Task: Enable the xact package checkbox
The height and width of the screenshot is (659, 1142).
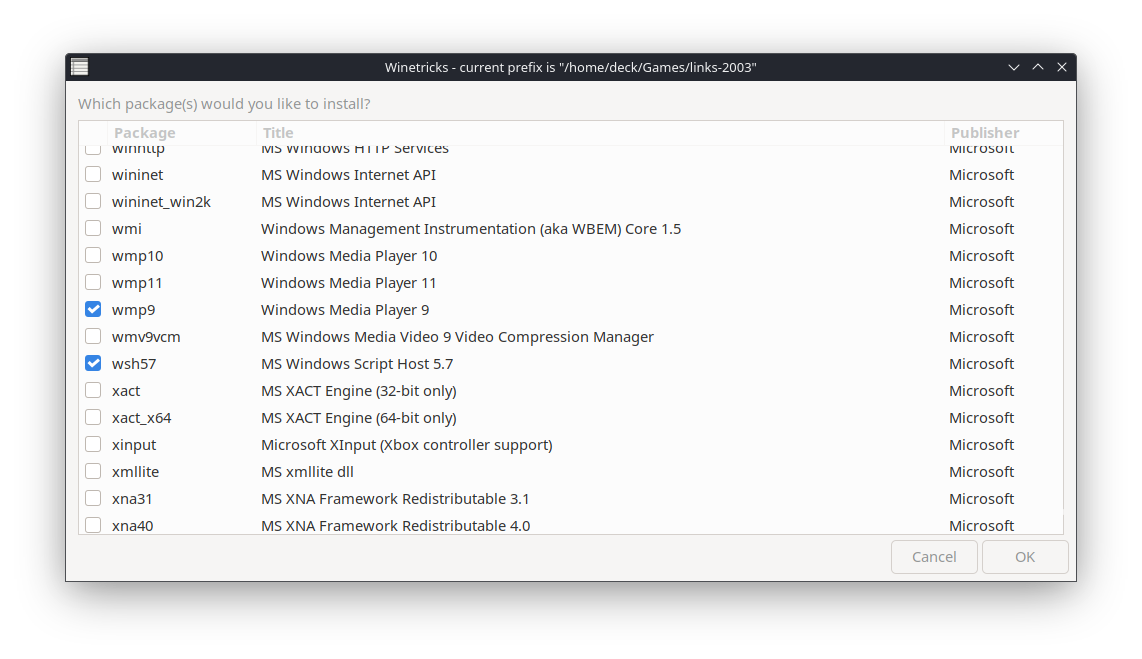Action: click(x=93, y=390)
